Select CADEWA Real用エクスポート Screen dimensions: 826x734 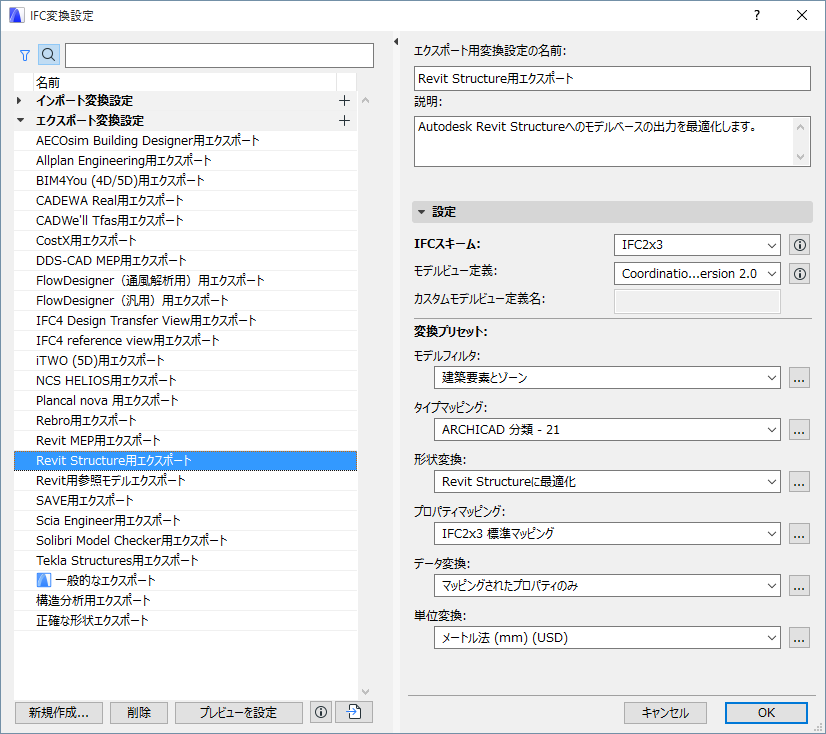pos(185,201)
